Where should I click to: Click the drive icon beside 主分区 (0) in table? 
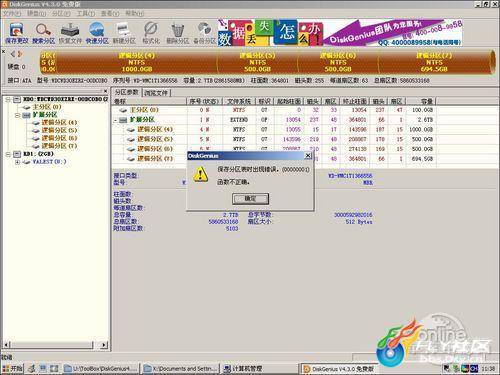[123, 110]
